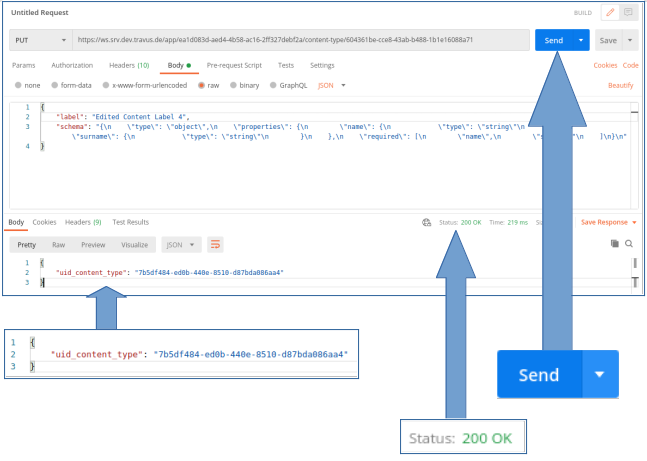Viewport: 647px width, 461px height.
Task: Open the PUT HTTP method dropdown
Action: tap(40, 40)
